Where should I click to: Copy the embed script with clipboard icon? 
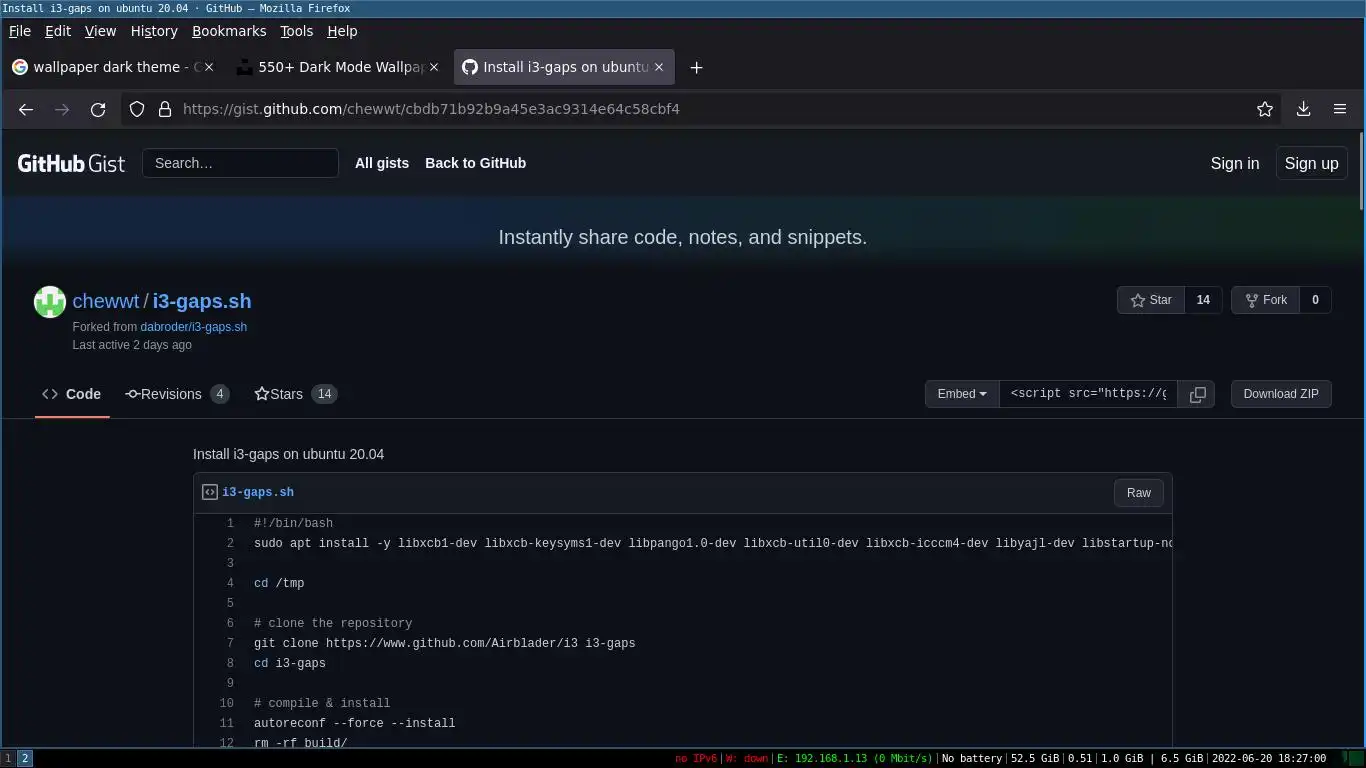[1197, 394]
